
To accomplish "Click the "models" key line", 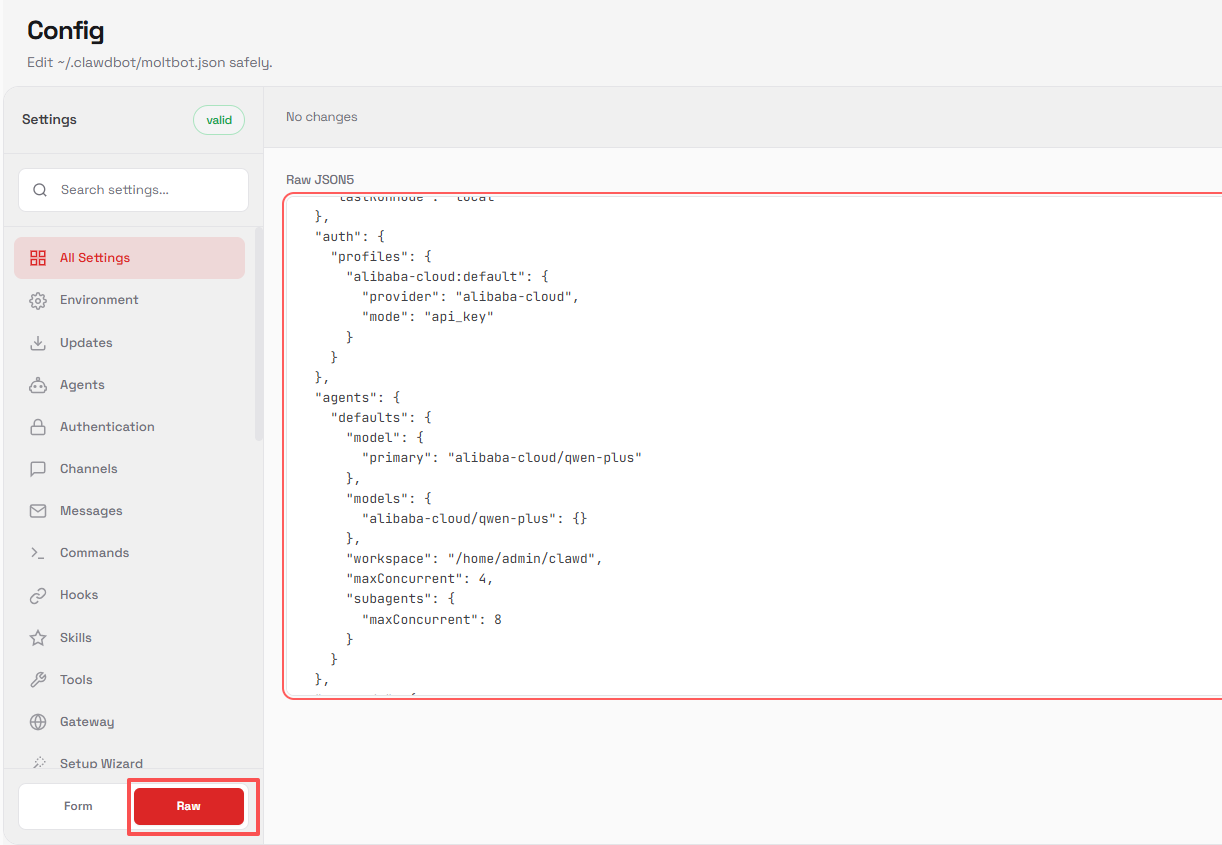I will (x=389, y=498).
